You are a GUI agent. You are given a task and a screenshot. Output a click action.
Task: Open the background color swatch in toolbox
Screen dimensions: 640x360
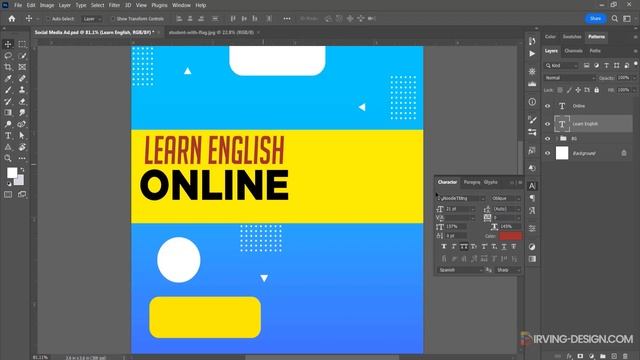click(x=20, y=180)
